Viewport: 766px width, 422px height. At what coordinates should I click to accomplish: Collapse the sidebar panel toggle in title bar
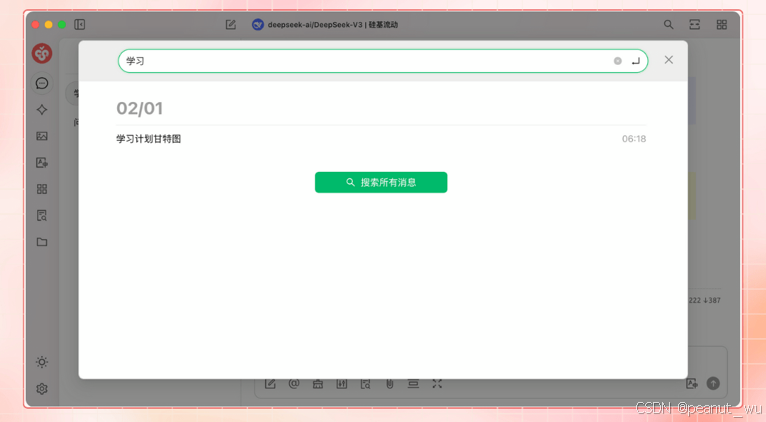coord(80,24)
